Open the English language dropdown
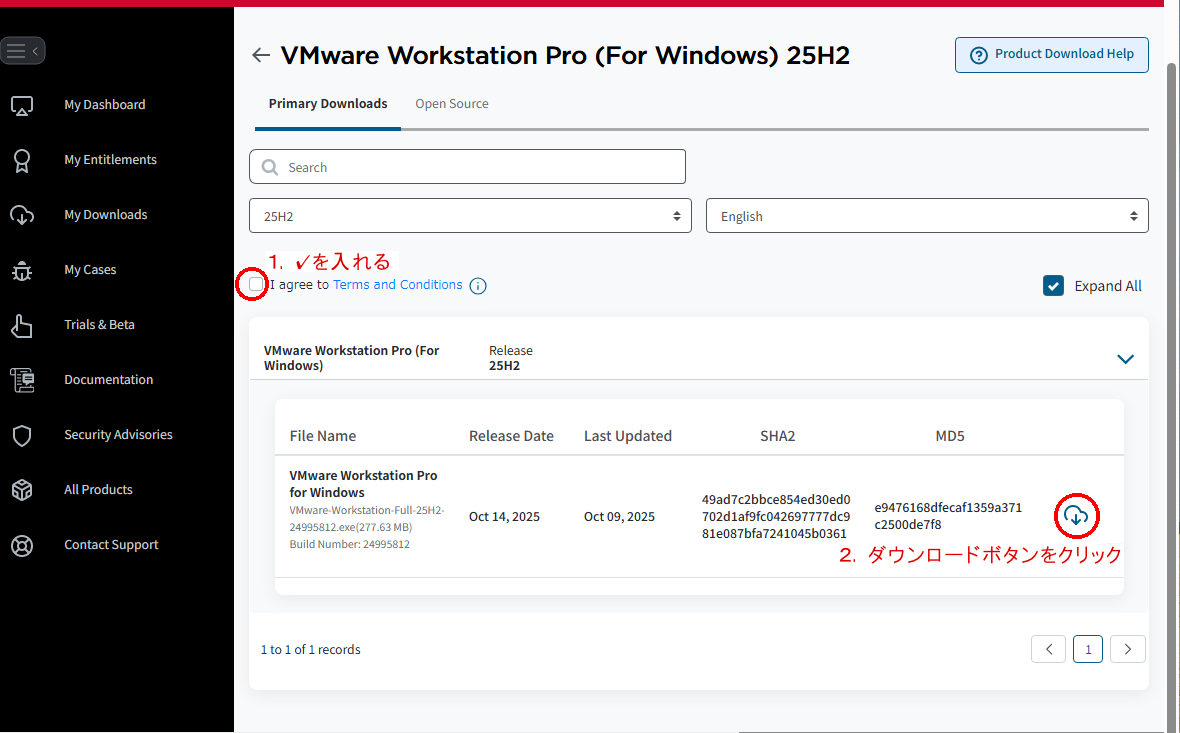 (x=926, y=216)
